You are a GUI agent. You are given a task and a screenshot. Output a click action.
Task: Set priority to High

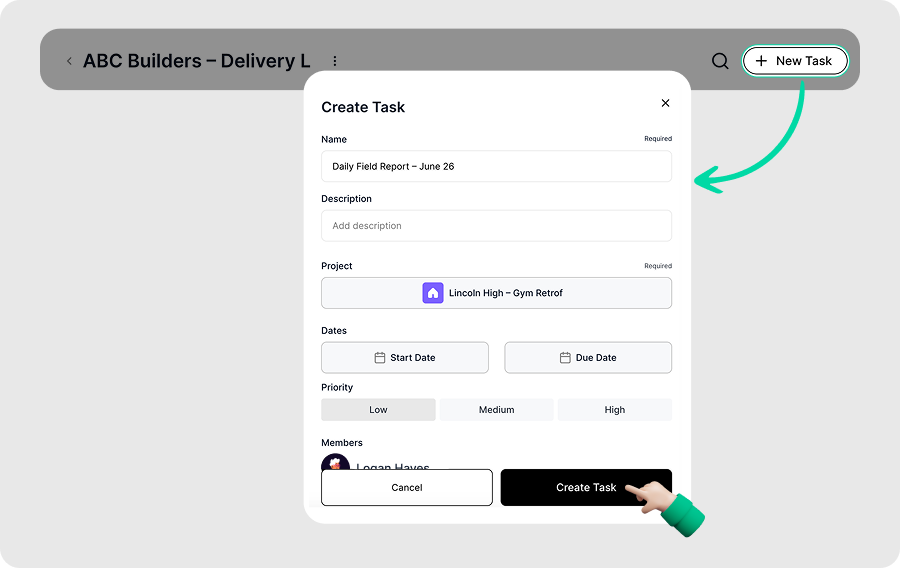click(x=614, y=410)
